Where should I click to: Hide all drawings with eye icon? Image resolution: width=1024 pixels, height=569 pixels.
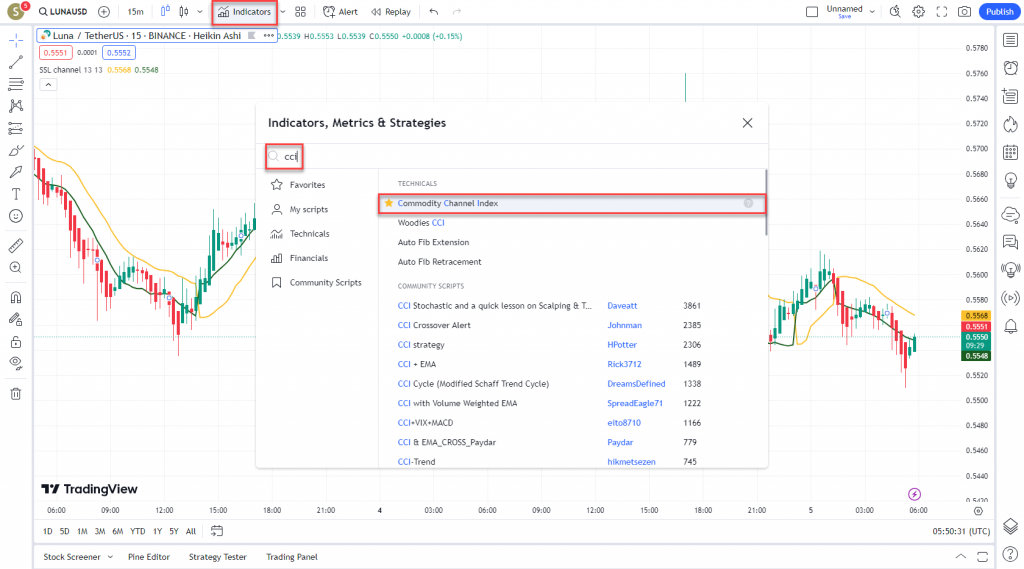[x=16, y=363]
